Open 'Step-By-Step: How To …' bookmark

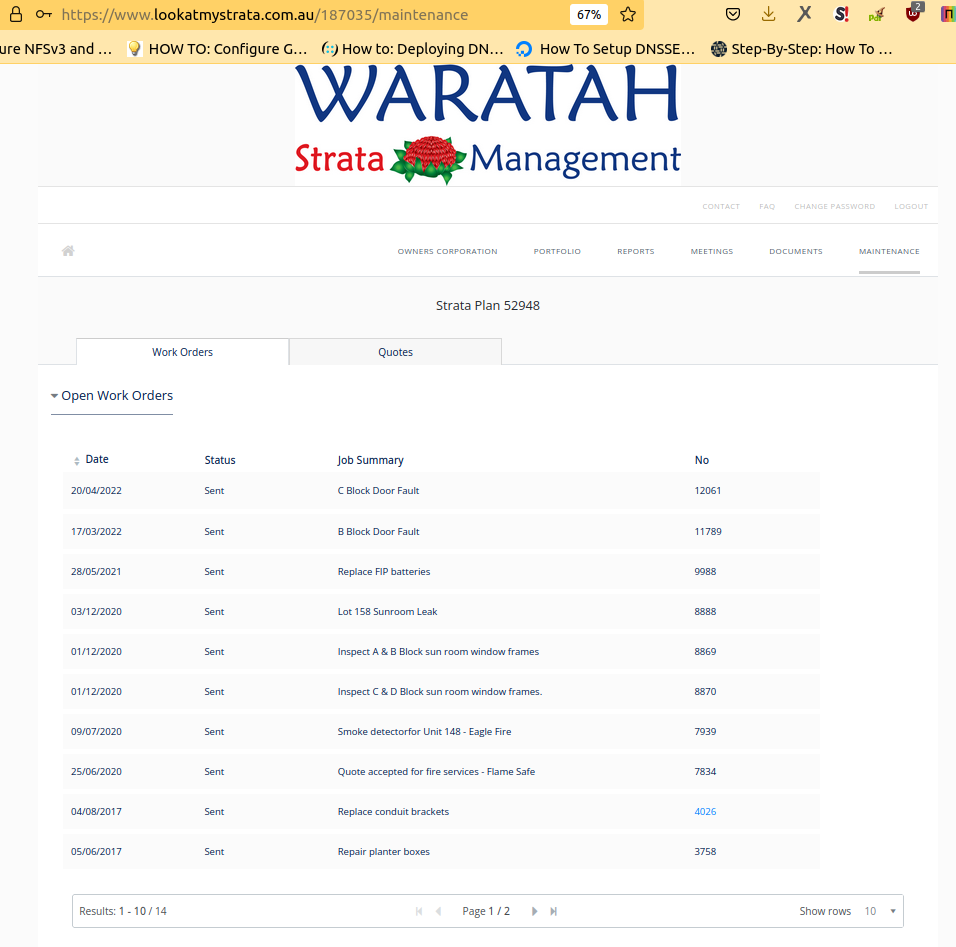click(x=801, y=49)
